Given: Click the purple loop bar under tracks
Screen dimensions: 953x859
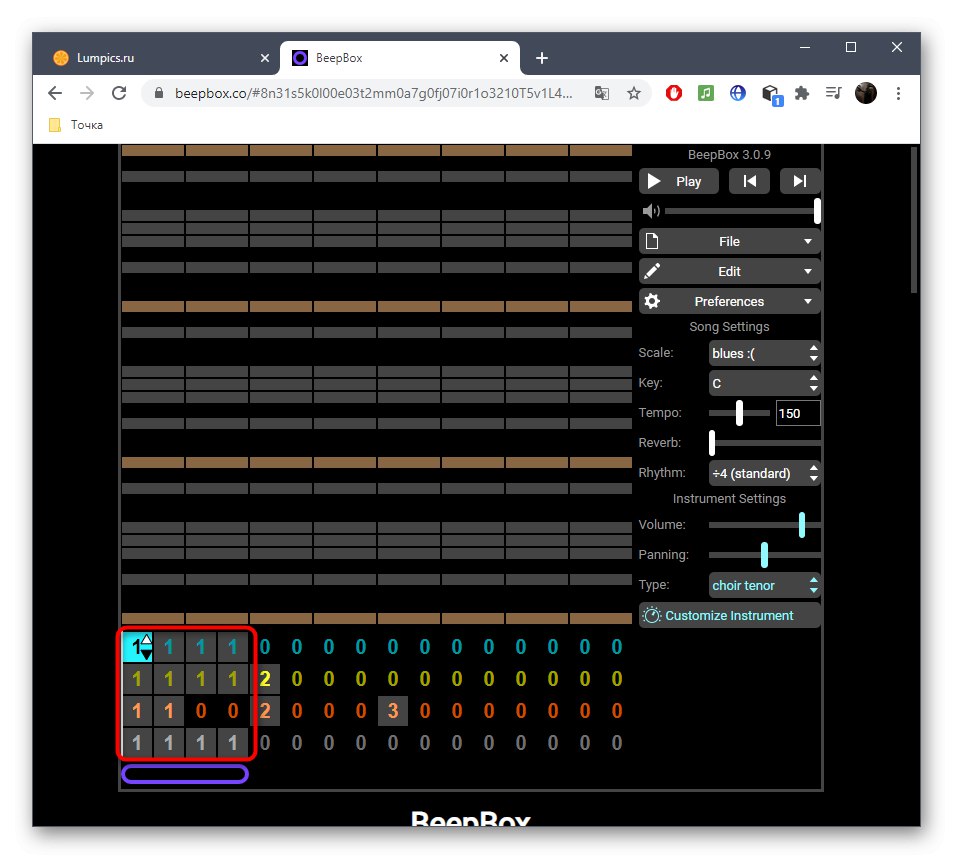Looking at the screenshot, I should (x=185, y=774).
